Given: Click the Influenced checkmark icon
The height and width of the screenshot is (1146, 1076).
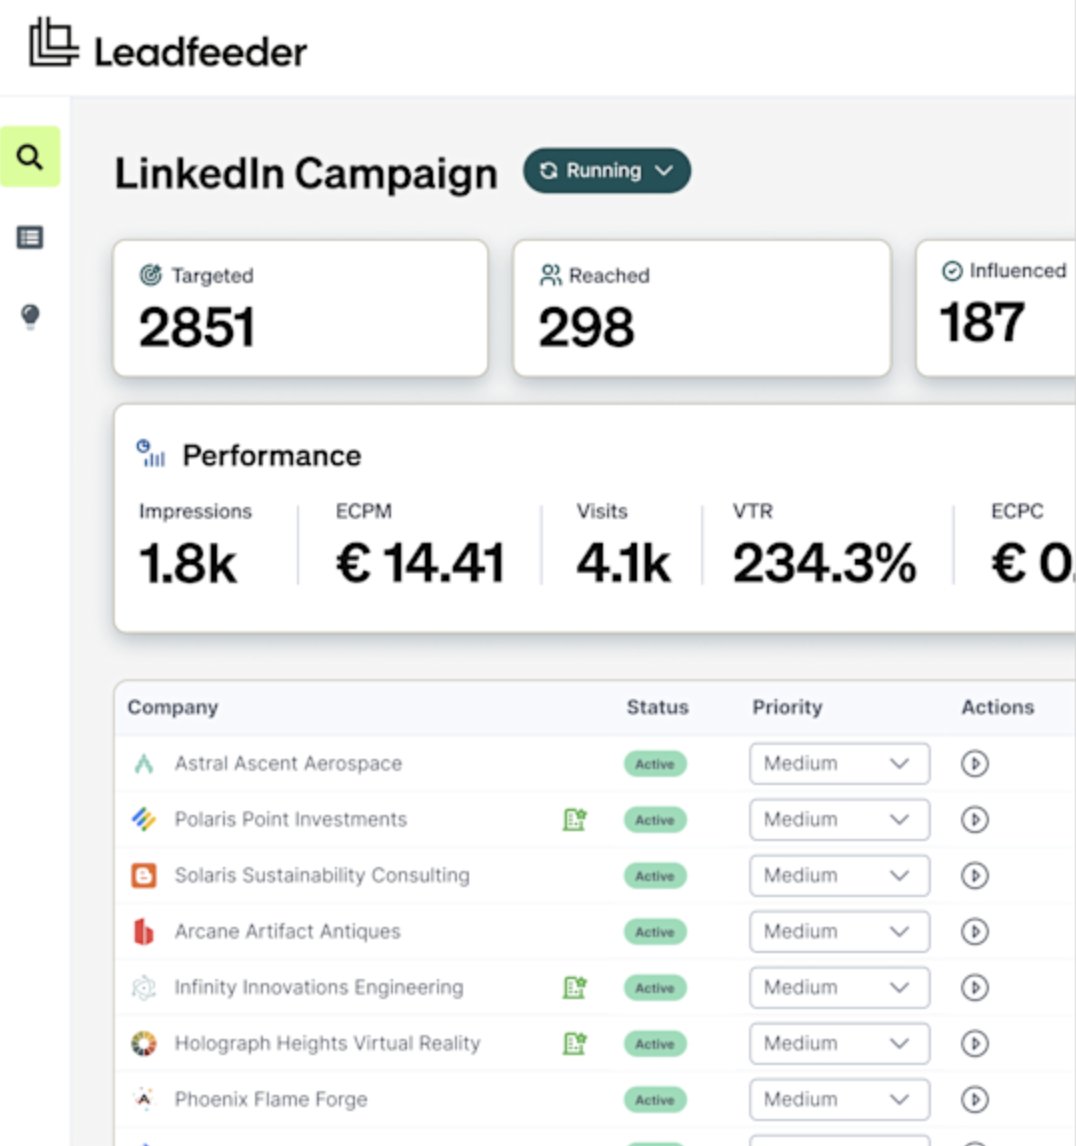Looking at the screenshot, I should [952, 270].
